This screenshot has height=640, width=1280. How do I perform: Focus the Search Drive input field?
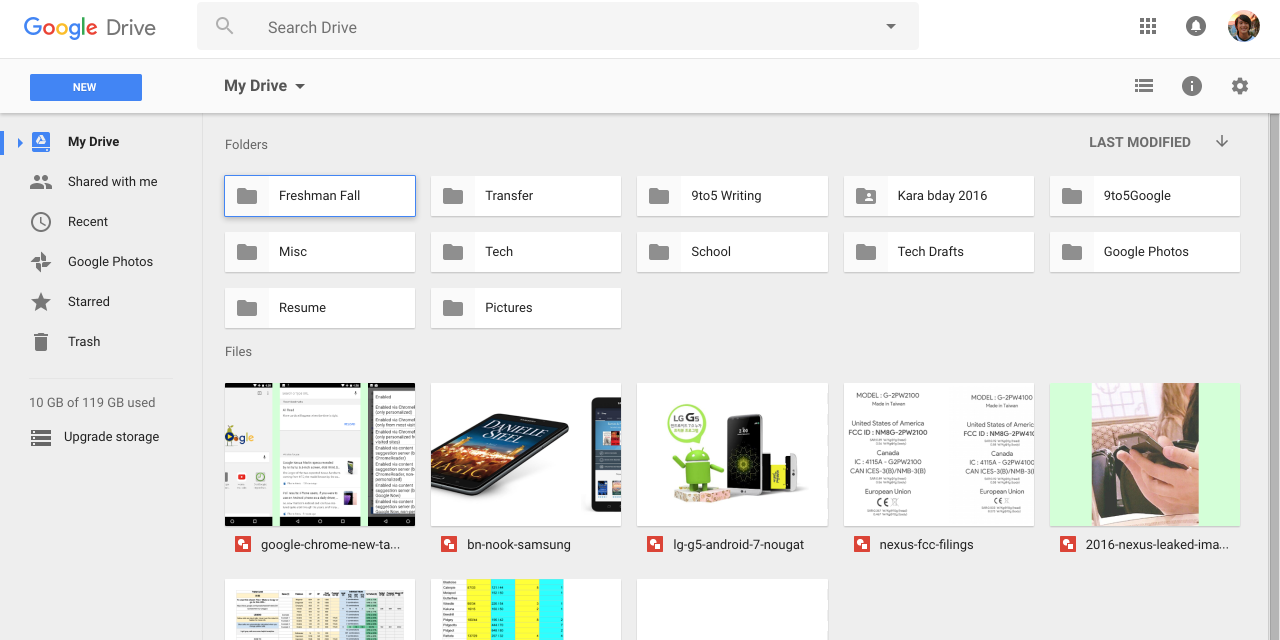pyautogui.click(x=560, y=27)
